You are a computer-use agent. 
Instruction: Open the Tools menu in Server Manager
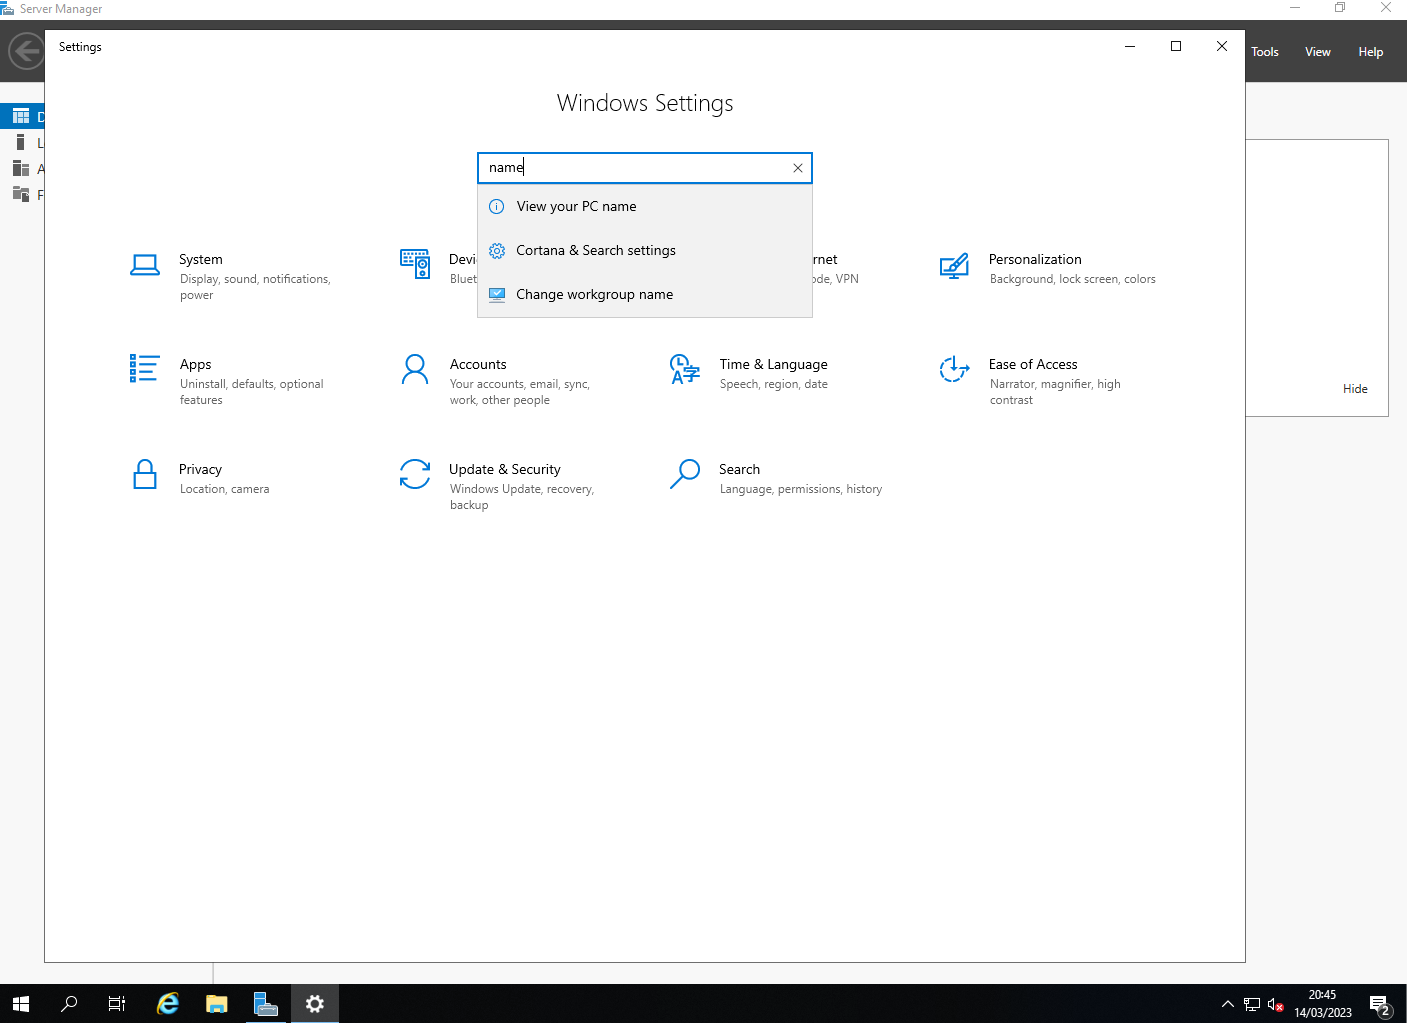tap(1264, 52)
